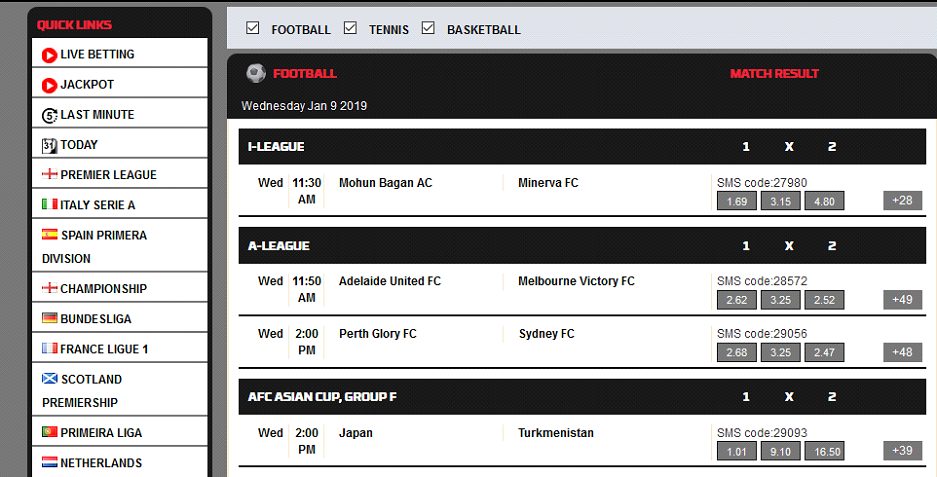Toggle the Basketball filter checkbox
The width and height of the screenshot is (937, 477).
click(428, 27)
